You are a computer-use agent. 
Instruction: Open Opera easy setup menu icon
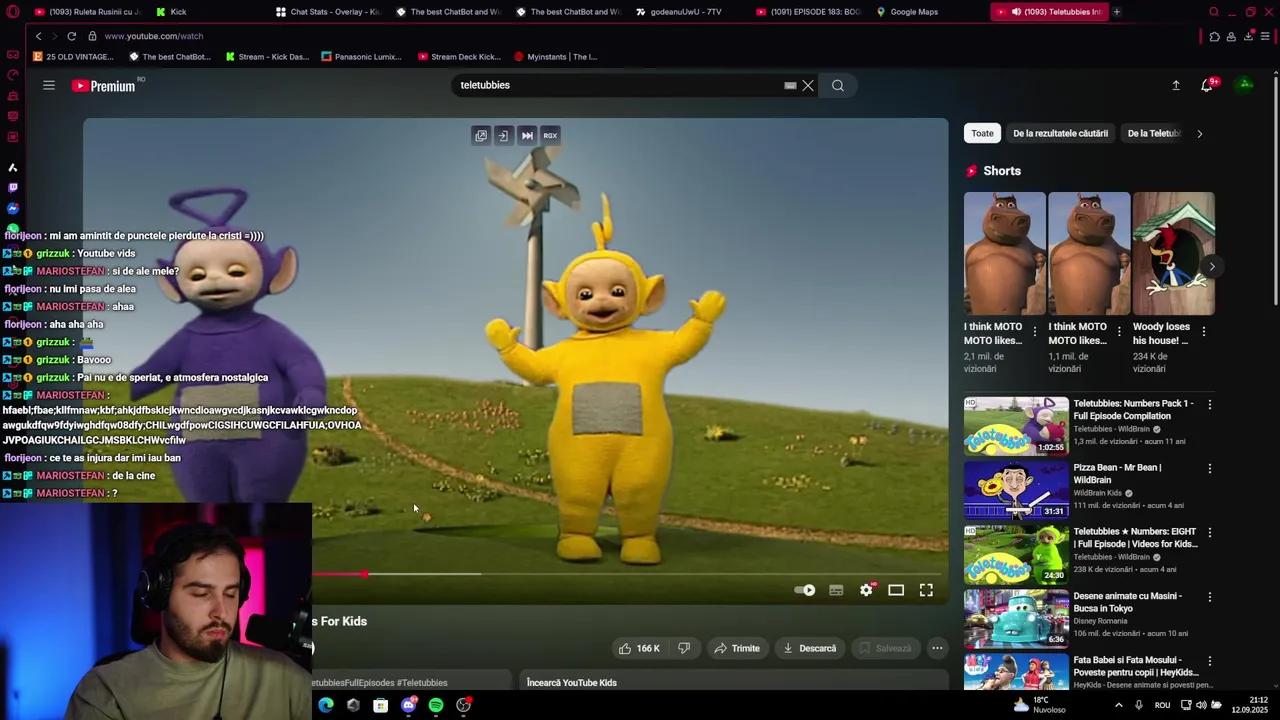pos(1265,36)
